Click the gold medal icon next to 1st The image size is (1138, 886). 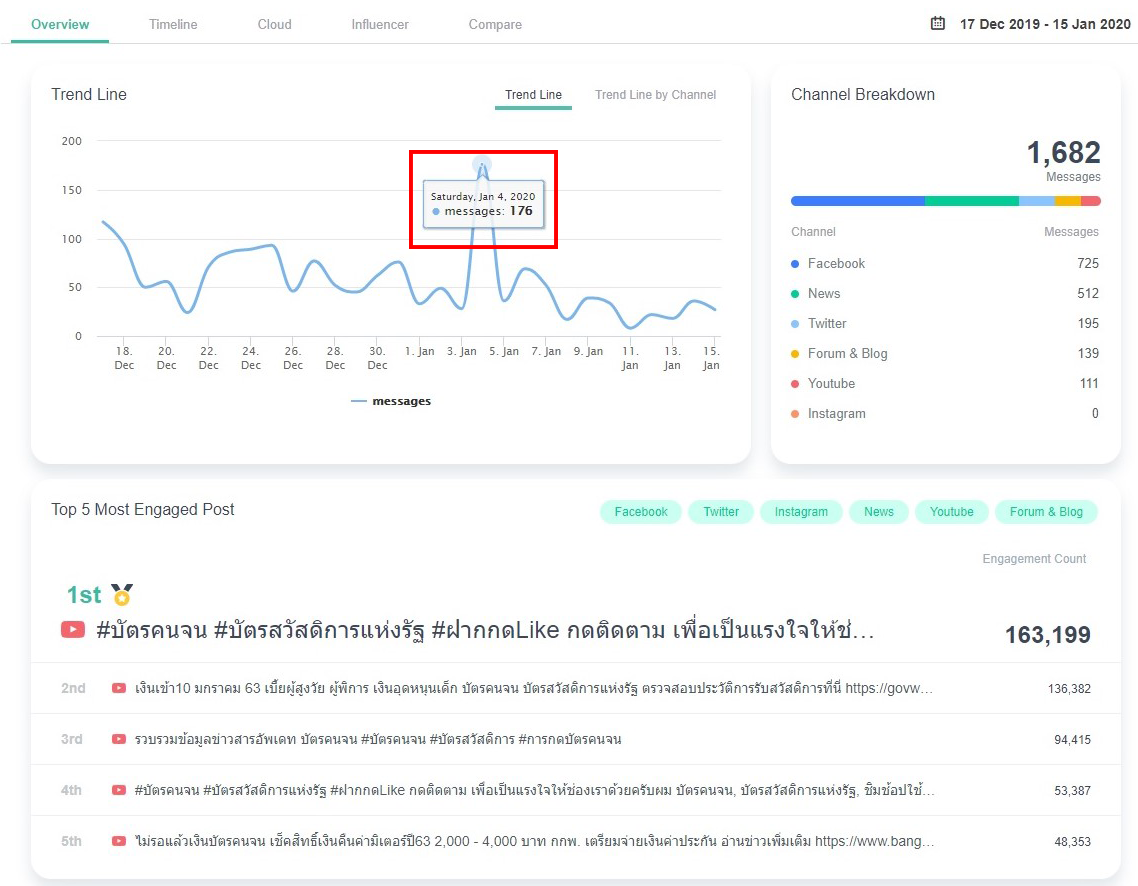122,595
